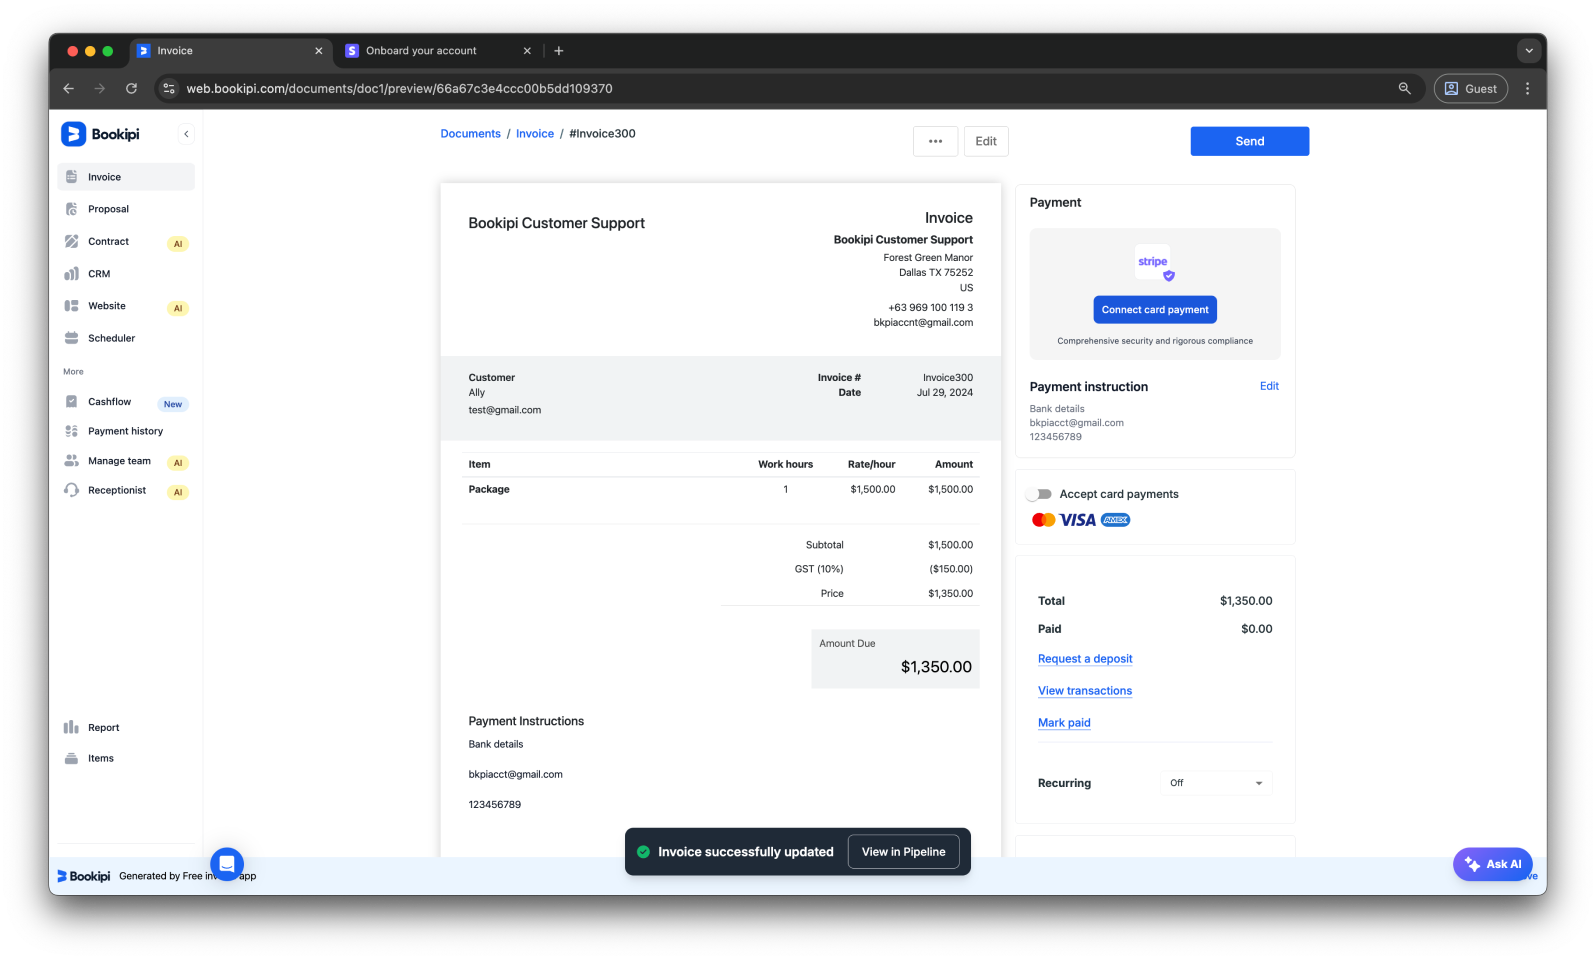Click the VISA logo icon

pyautogui.click(x=1078, y=520)
